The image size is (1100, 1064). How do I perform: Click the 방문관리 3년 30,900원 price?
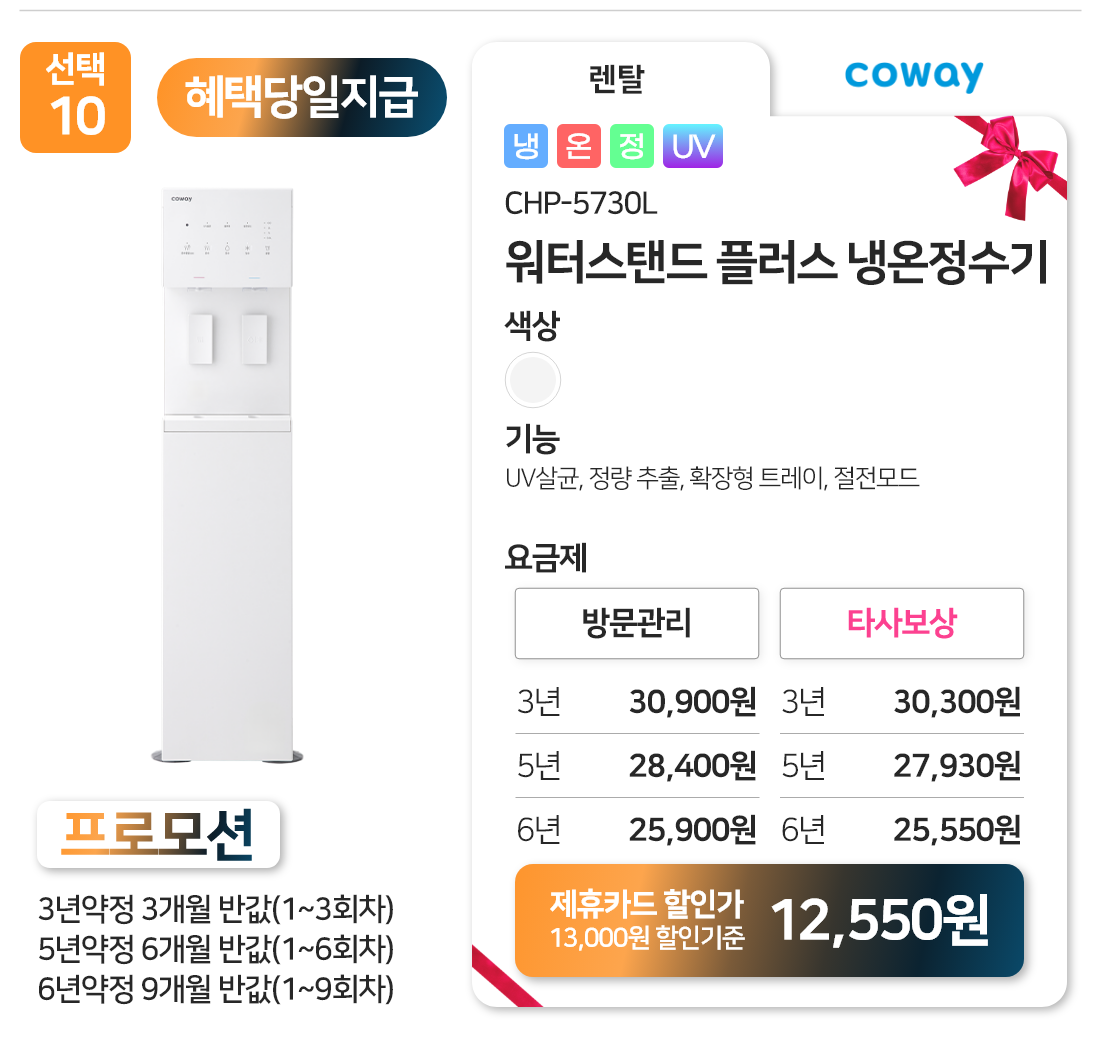[x=692, y=702]
